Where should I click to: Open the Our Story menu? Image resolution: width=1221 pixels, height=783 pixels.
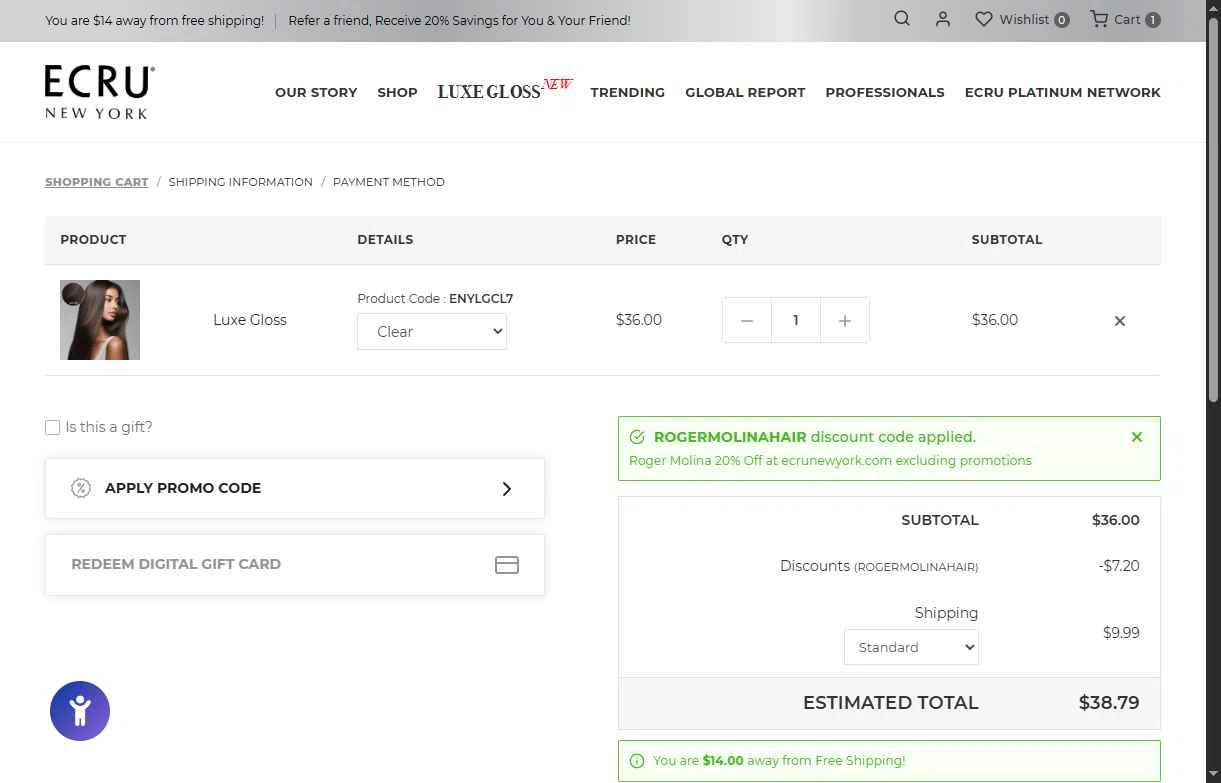click(316, 92)
